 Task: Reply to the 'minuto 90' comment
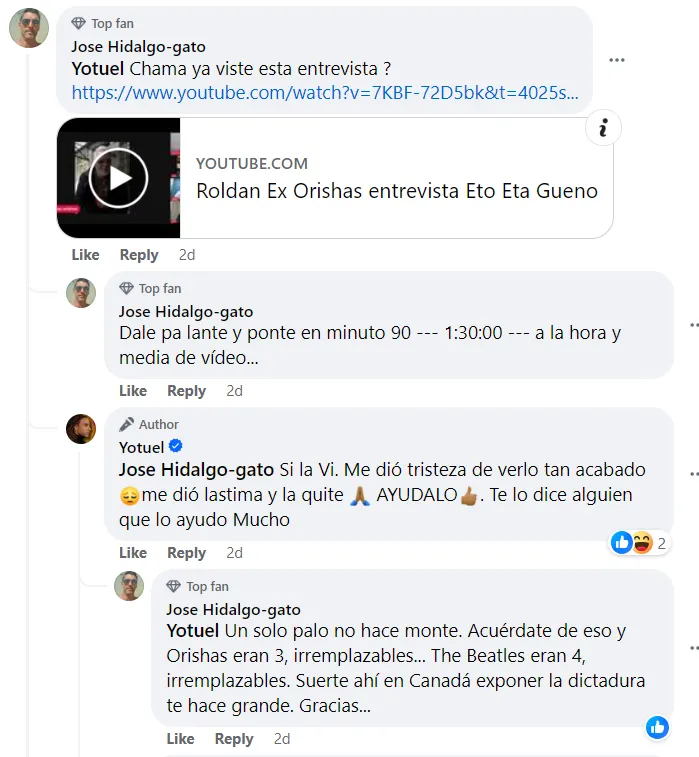(186, 391)
